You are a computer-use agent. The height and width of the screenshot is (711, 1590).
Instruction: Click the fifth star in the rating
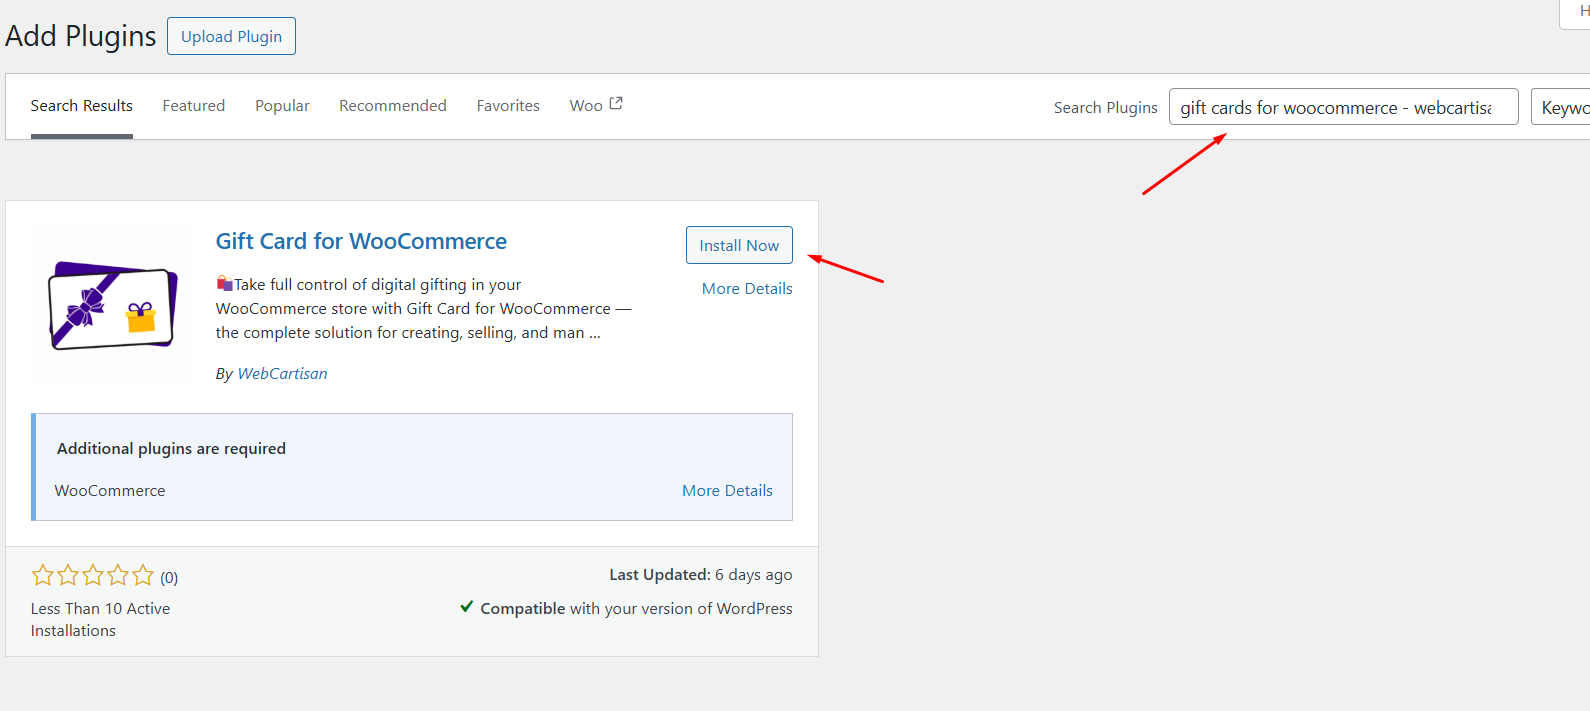click(143, 575)
